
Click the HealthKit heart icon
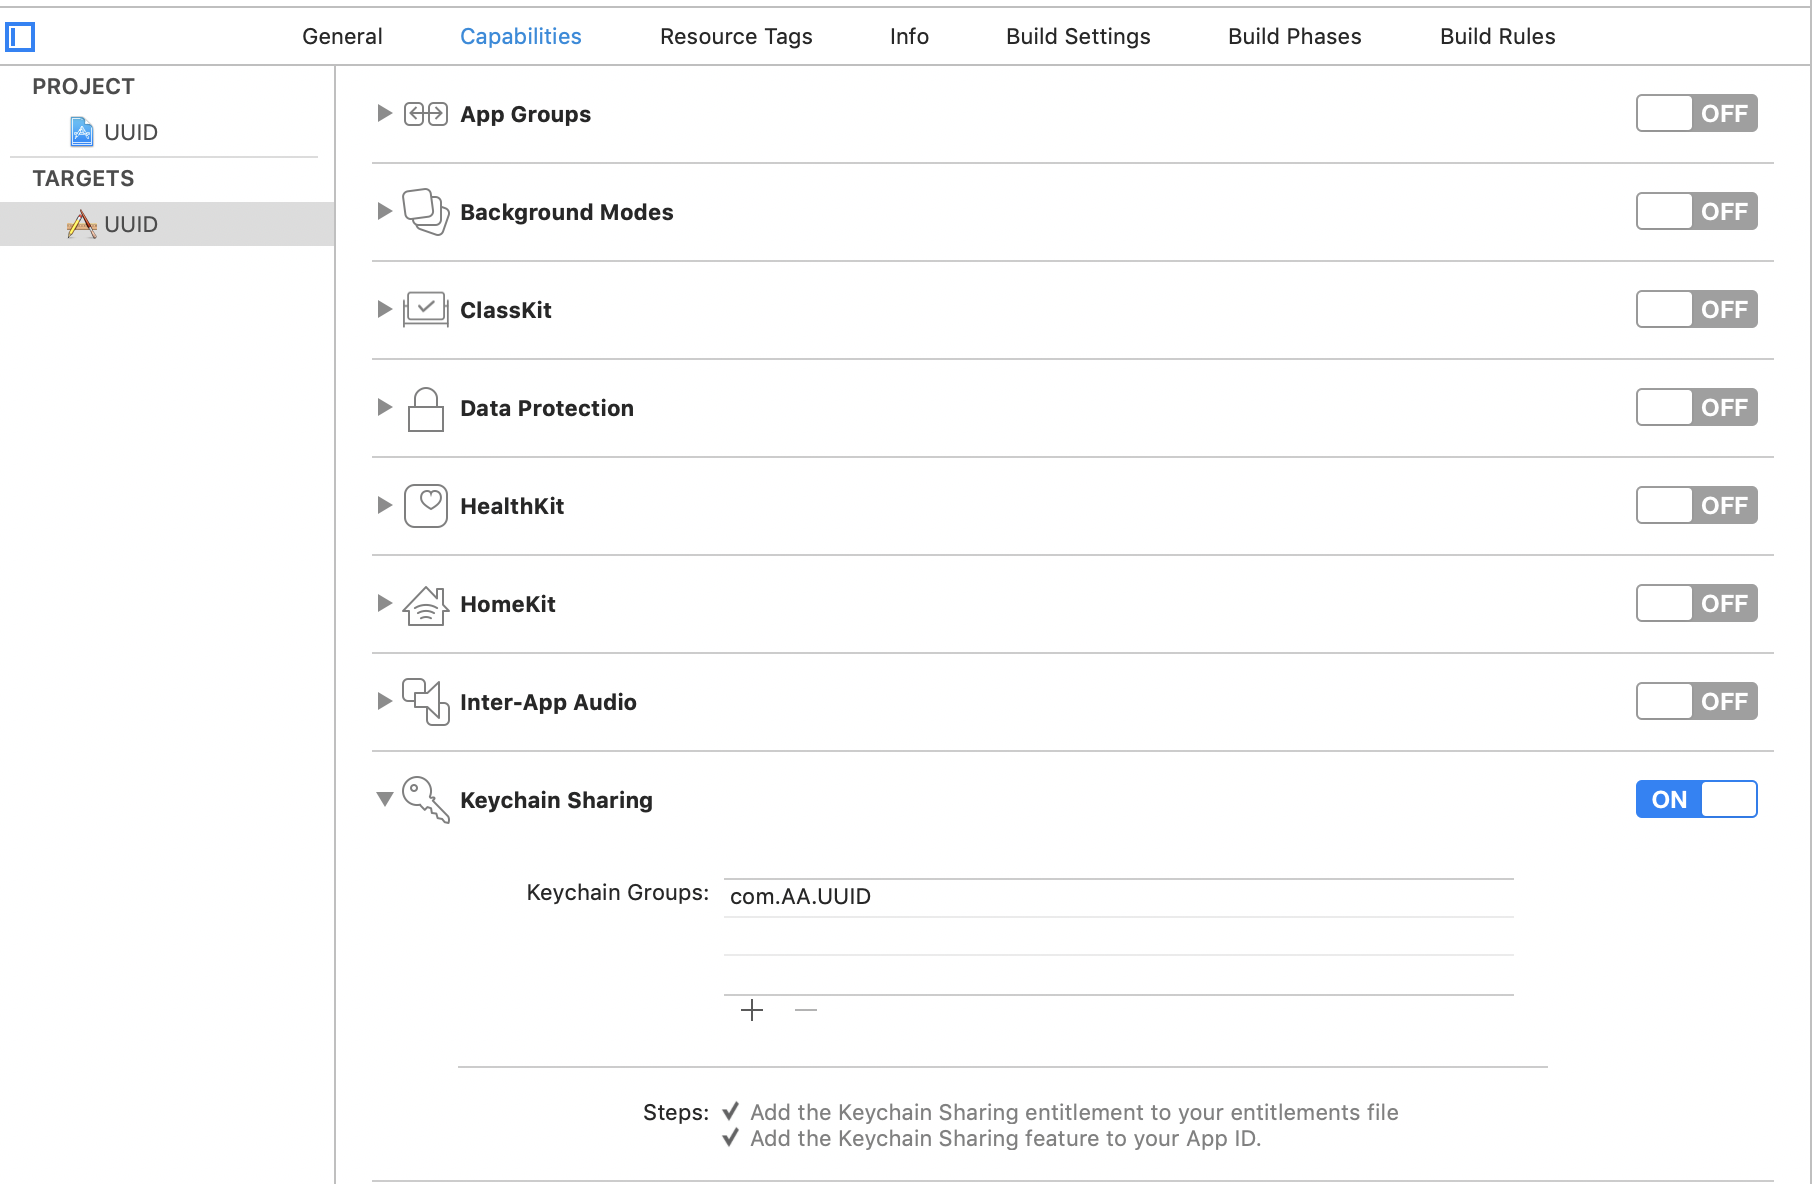point(426,506)
